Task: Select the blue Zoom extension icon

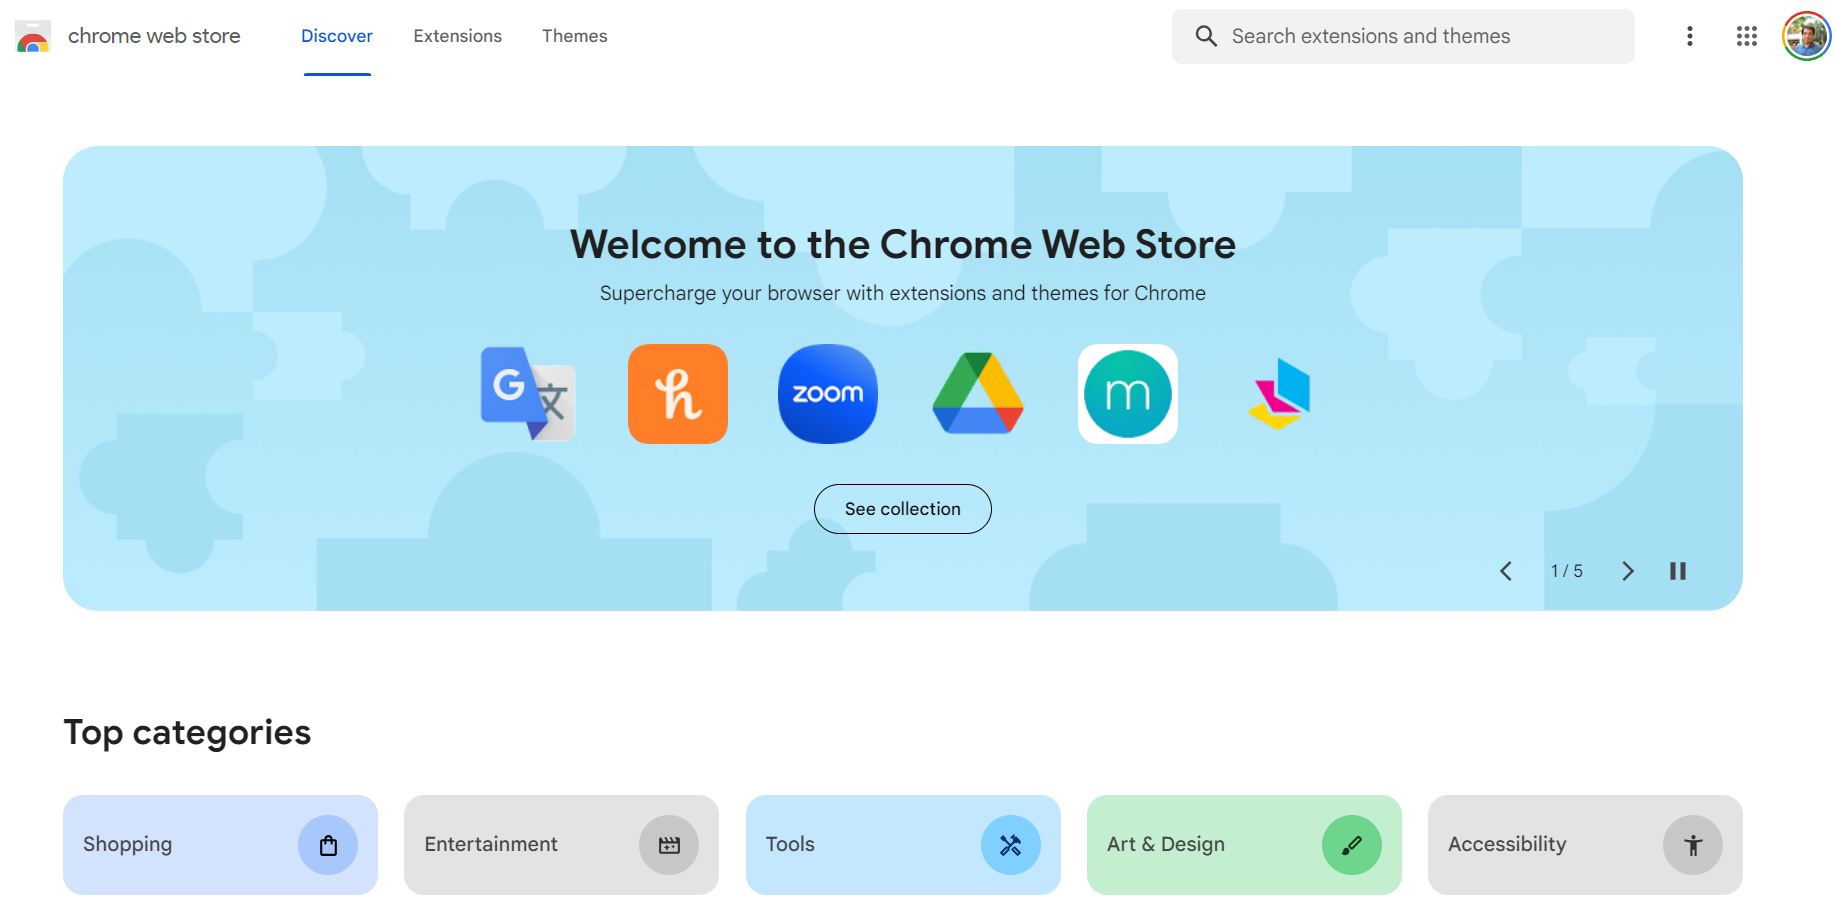Action: pyautogui.click(x=828, y=394)
